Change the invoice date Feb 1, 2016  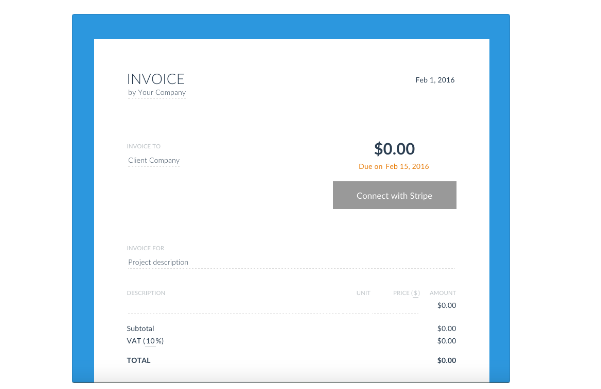coord(435,80)
